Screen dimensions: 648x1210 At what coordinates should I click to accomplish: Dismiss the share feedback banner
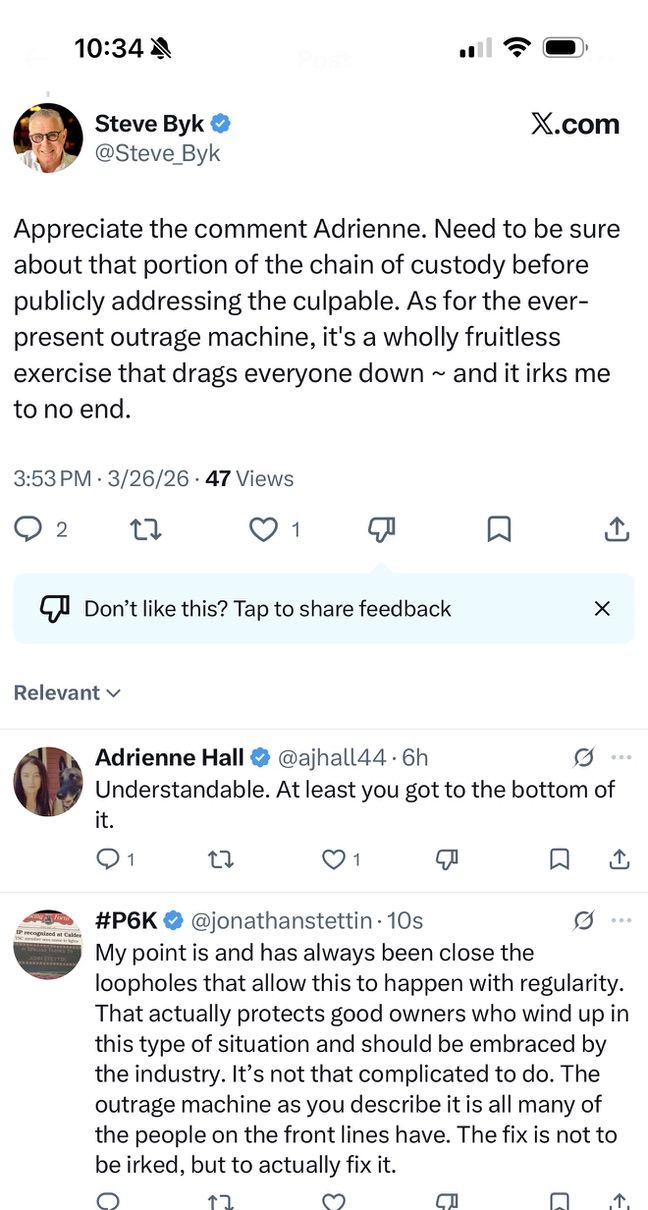tap(602, 608)
